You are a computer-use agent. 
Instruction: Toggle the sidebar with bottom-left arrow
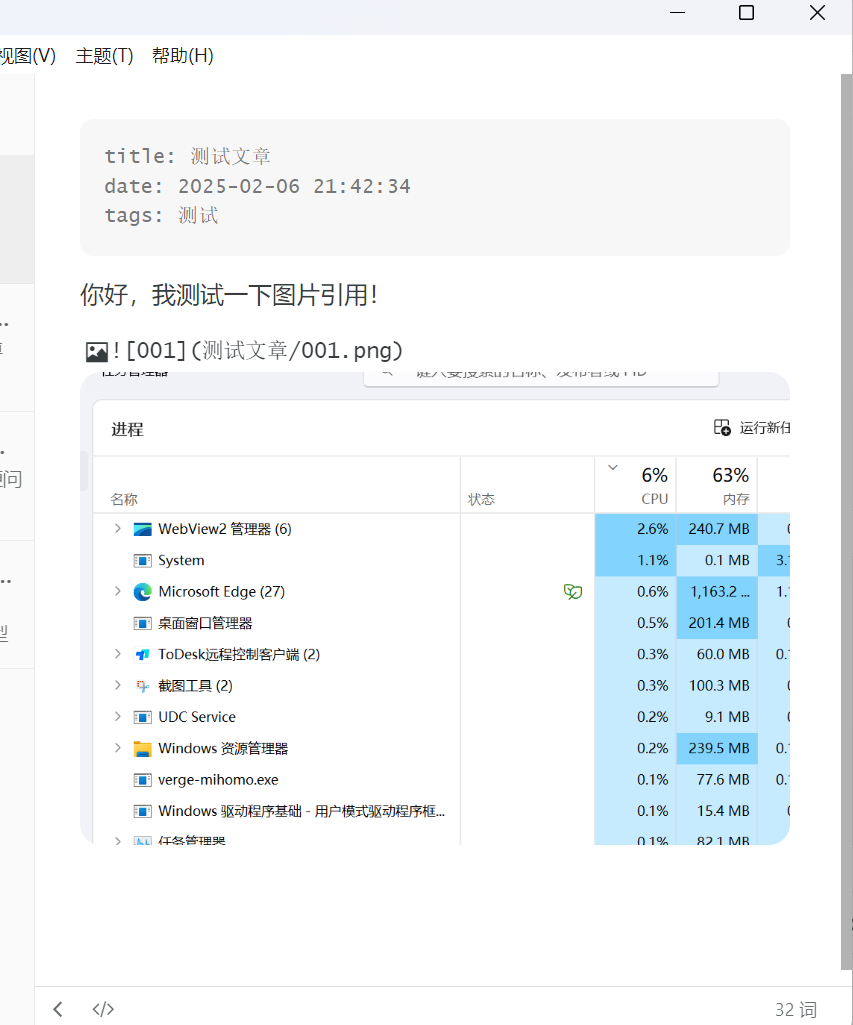pos(58,1009)
